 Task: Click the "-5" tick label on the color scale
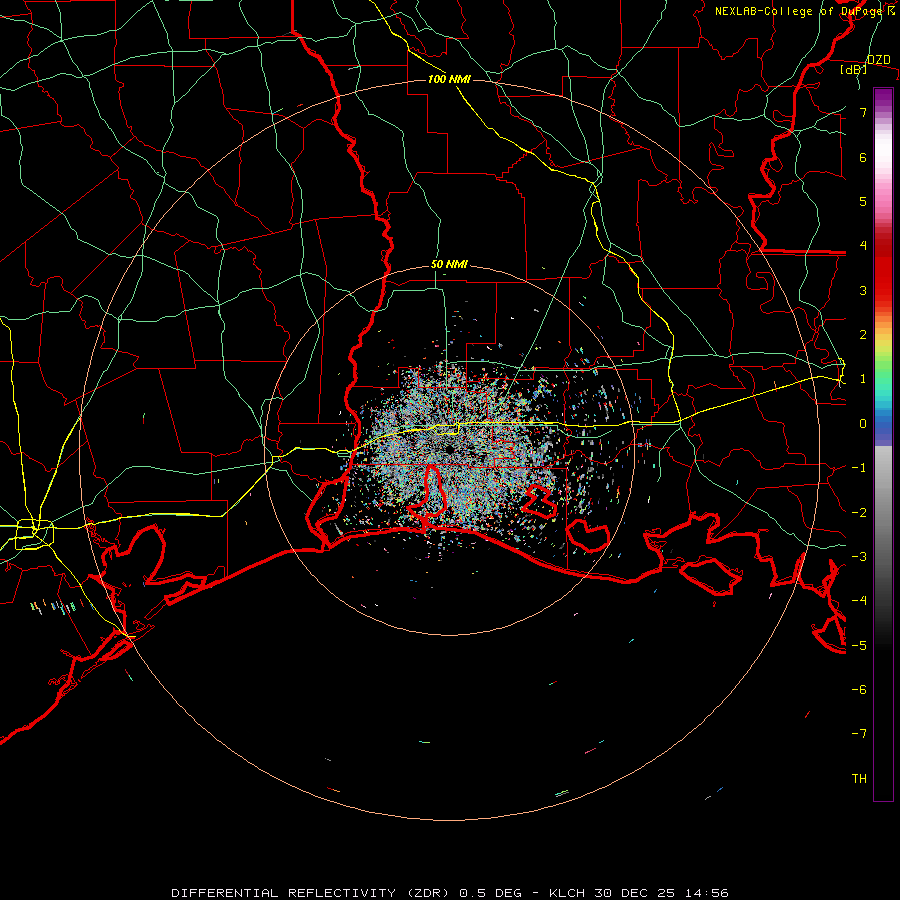859,646
